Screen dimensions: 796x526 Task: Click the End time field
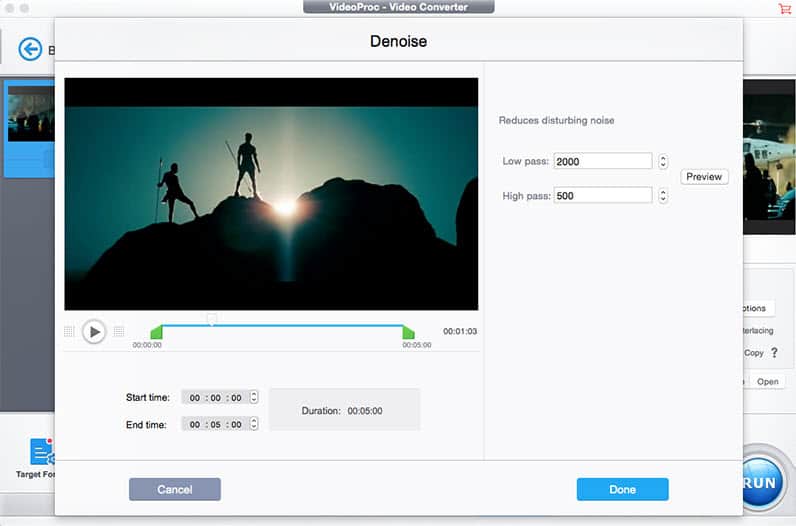coord(215,424)
